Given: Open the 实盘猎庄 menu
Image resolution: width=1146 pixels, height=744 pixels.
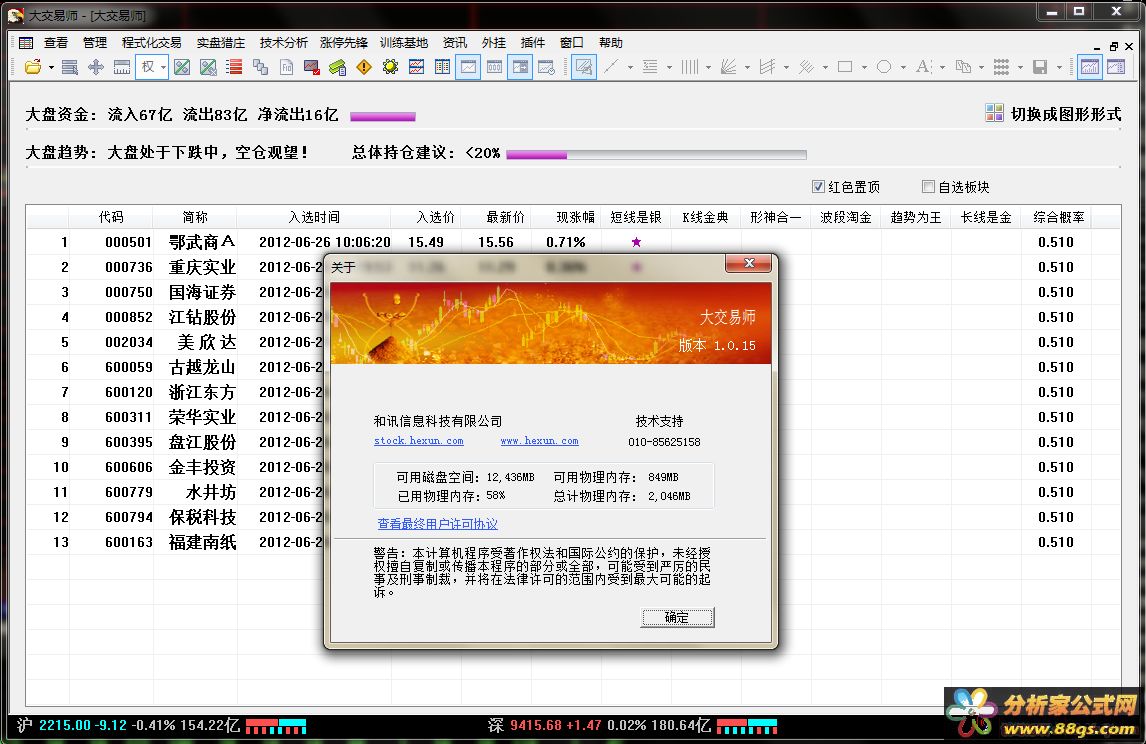Looking at the screenshot, I should click(221, 42).
